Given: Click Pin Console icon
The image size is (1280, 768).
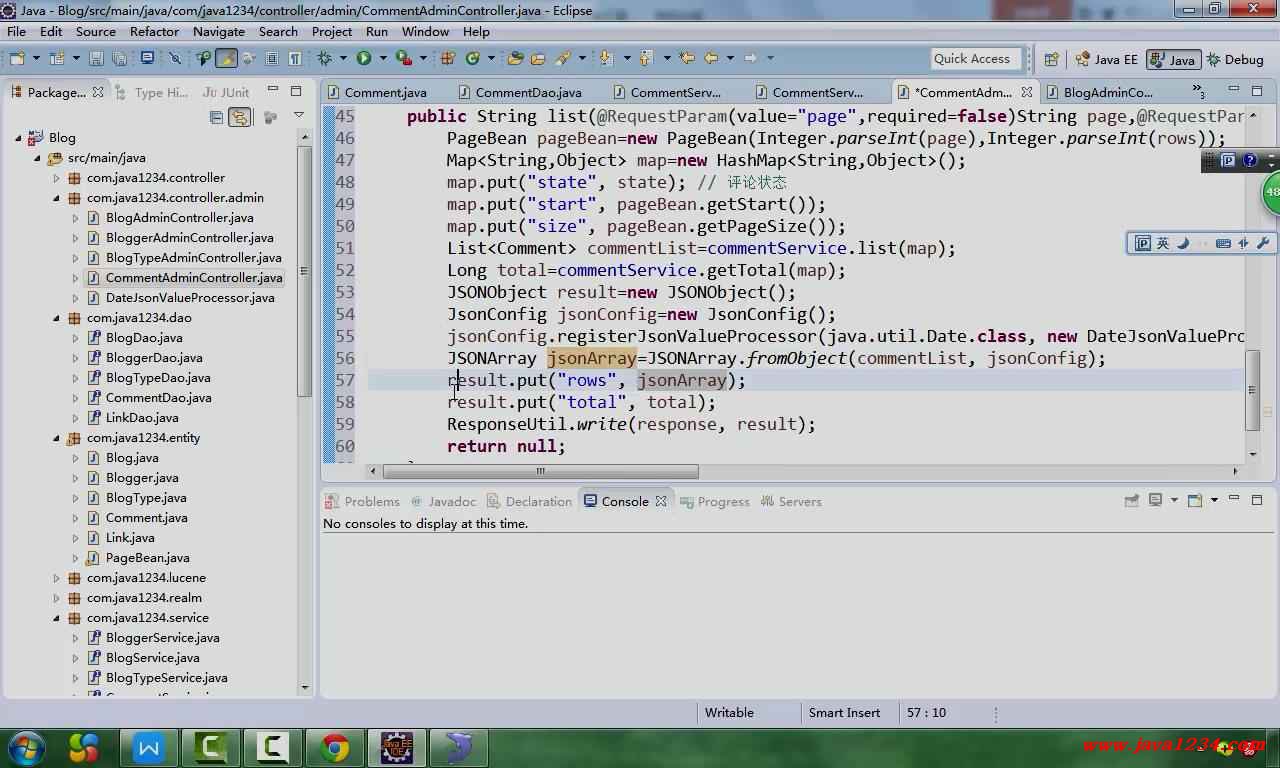Looking at the screenshot, I should (1131, 500).
